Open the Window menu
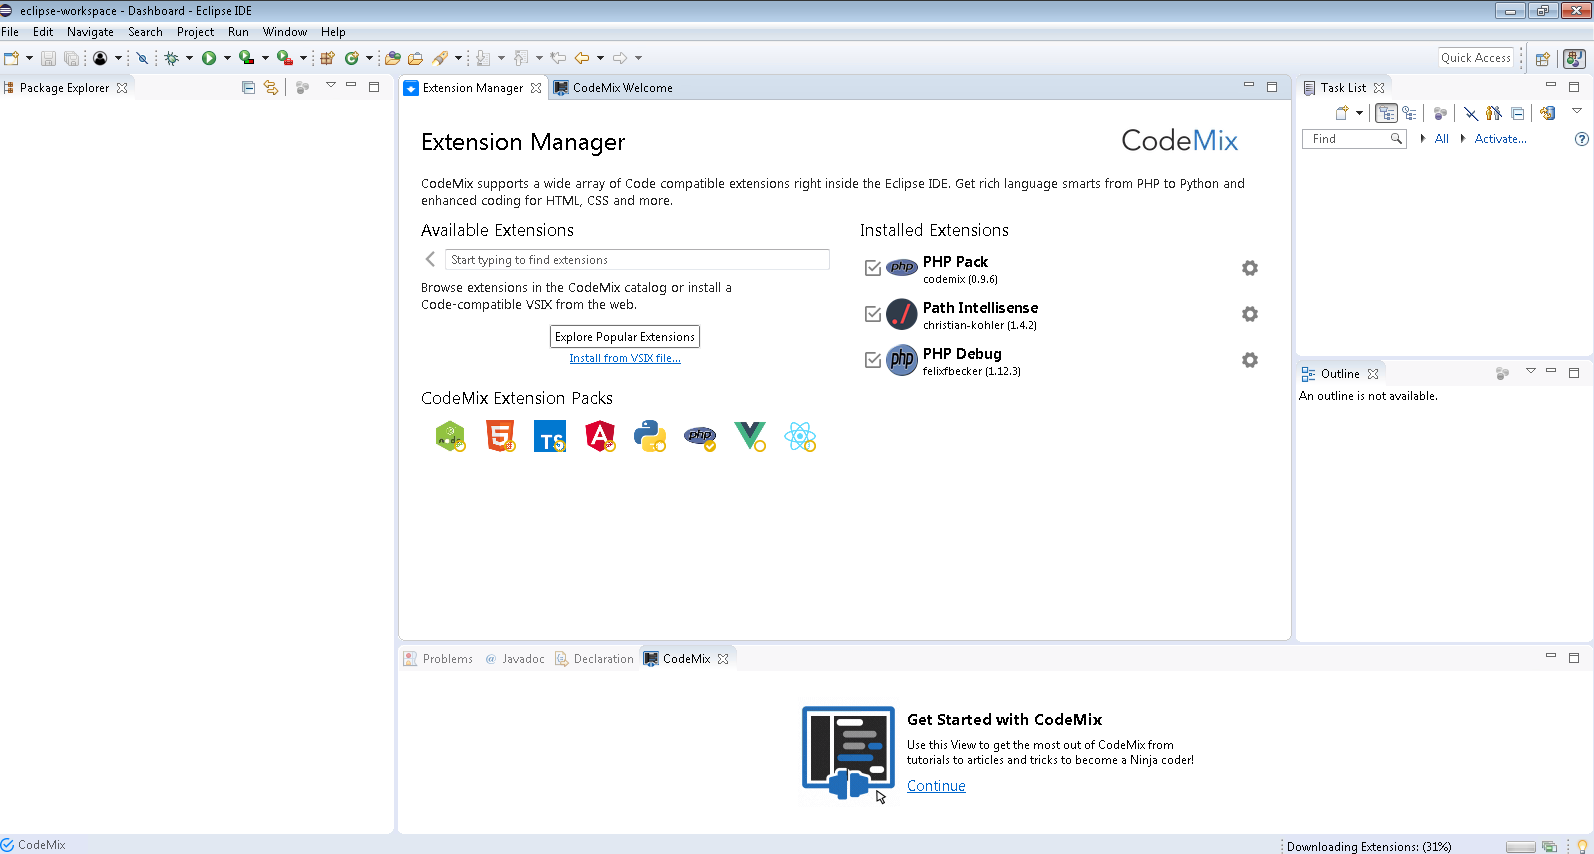Image resolution: width=1594 pixels, height=854 pixels. (284, 32)
